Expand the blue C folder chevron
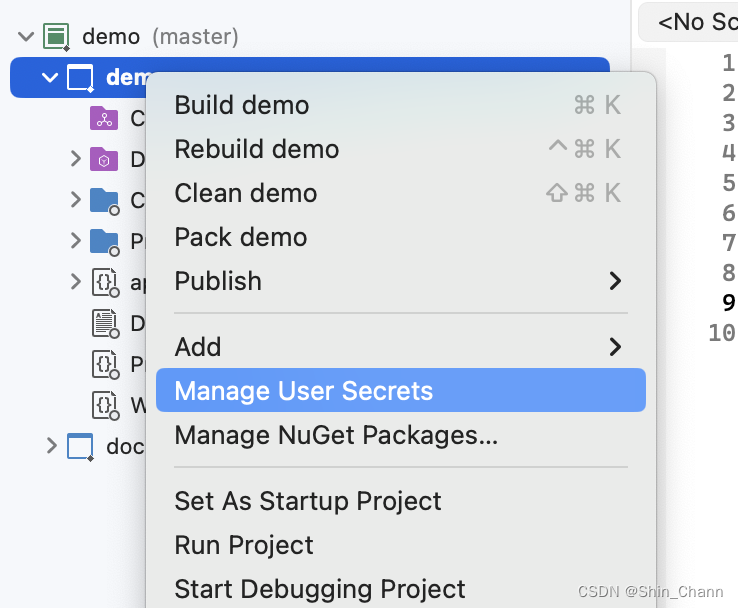Viewport: 738px width, 608px height. tap(75, 200)
